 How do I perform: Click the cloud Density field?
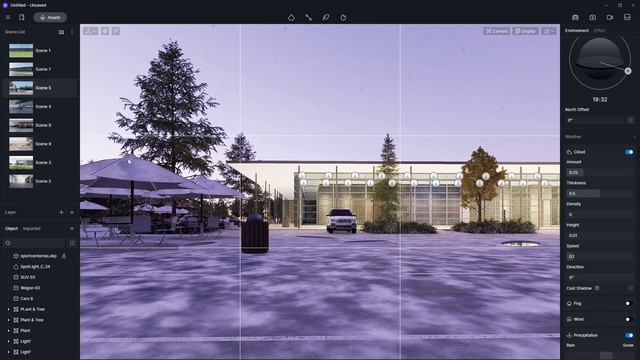point(600,214)
